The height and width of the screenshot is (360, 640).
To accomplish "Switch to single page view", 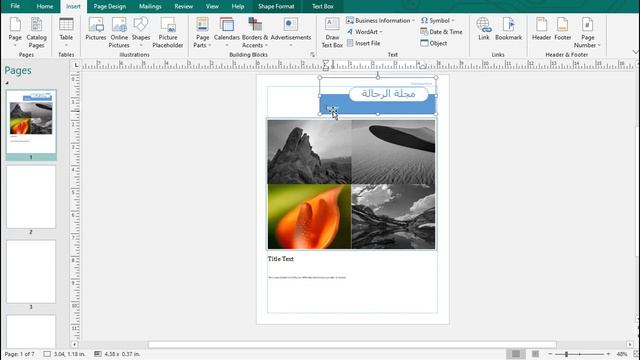I will coord(516,354).
